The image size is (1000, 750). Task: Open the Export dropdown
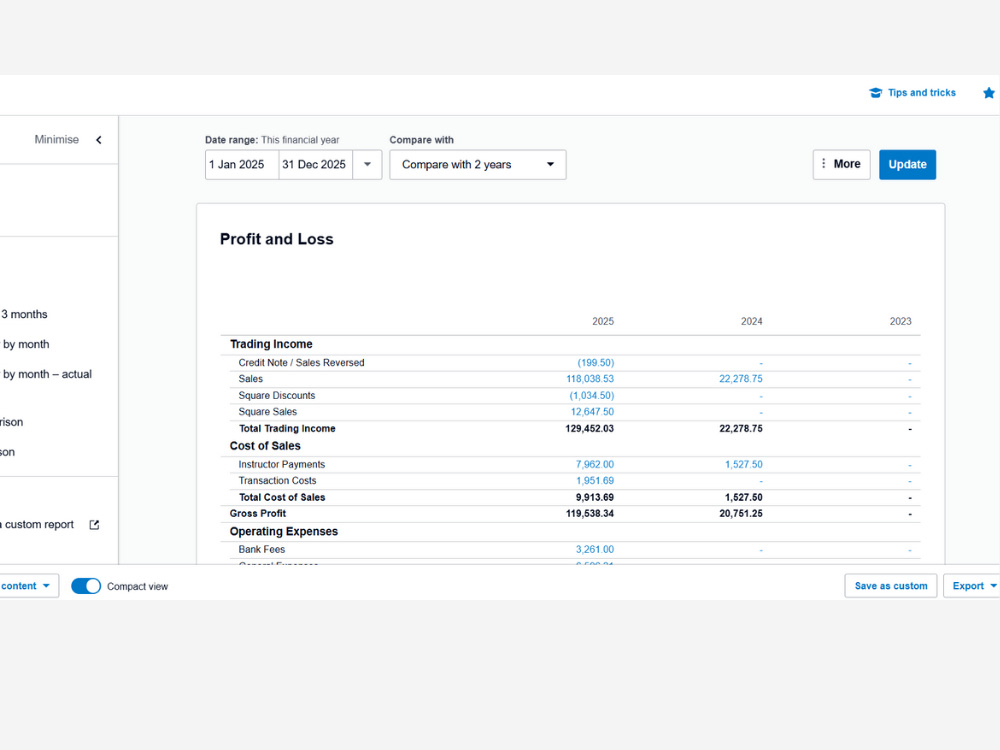point(972,585)
